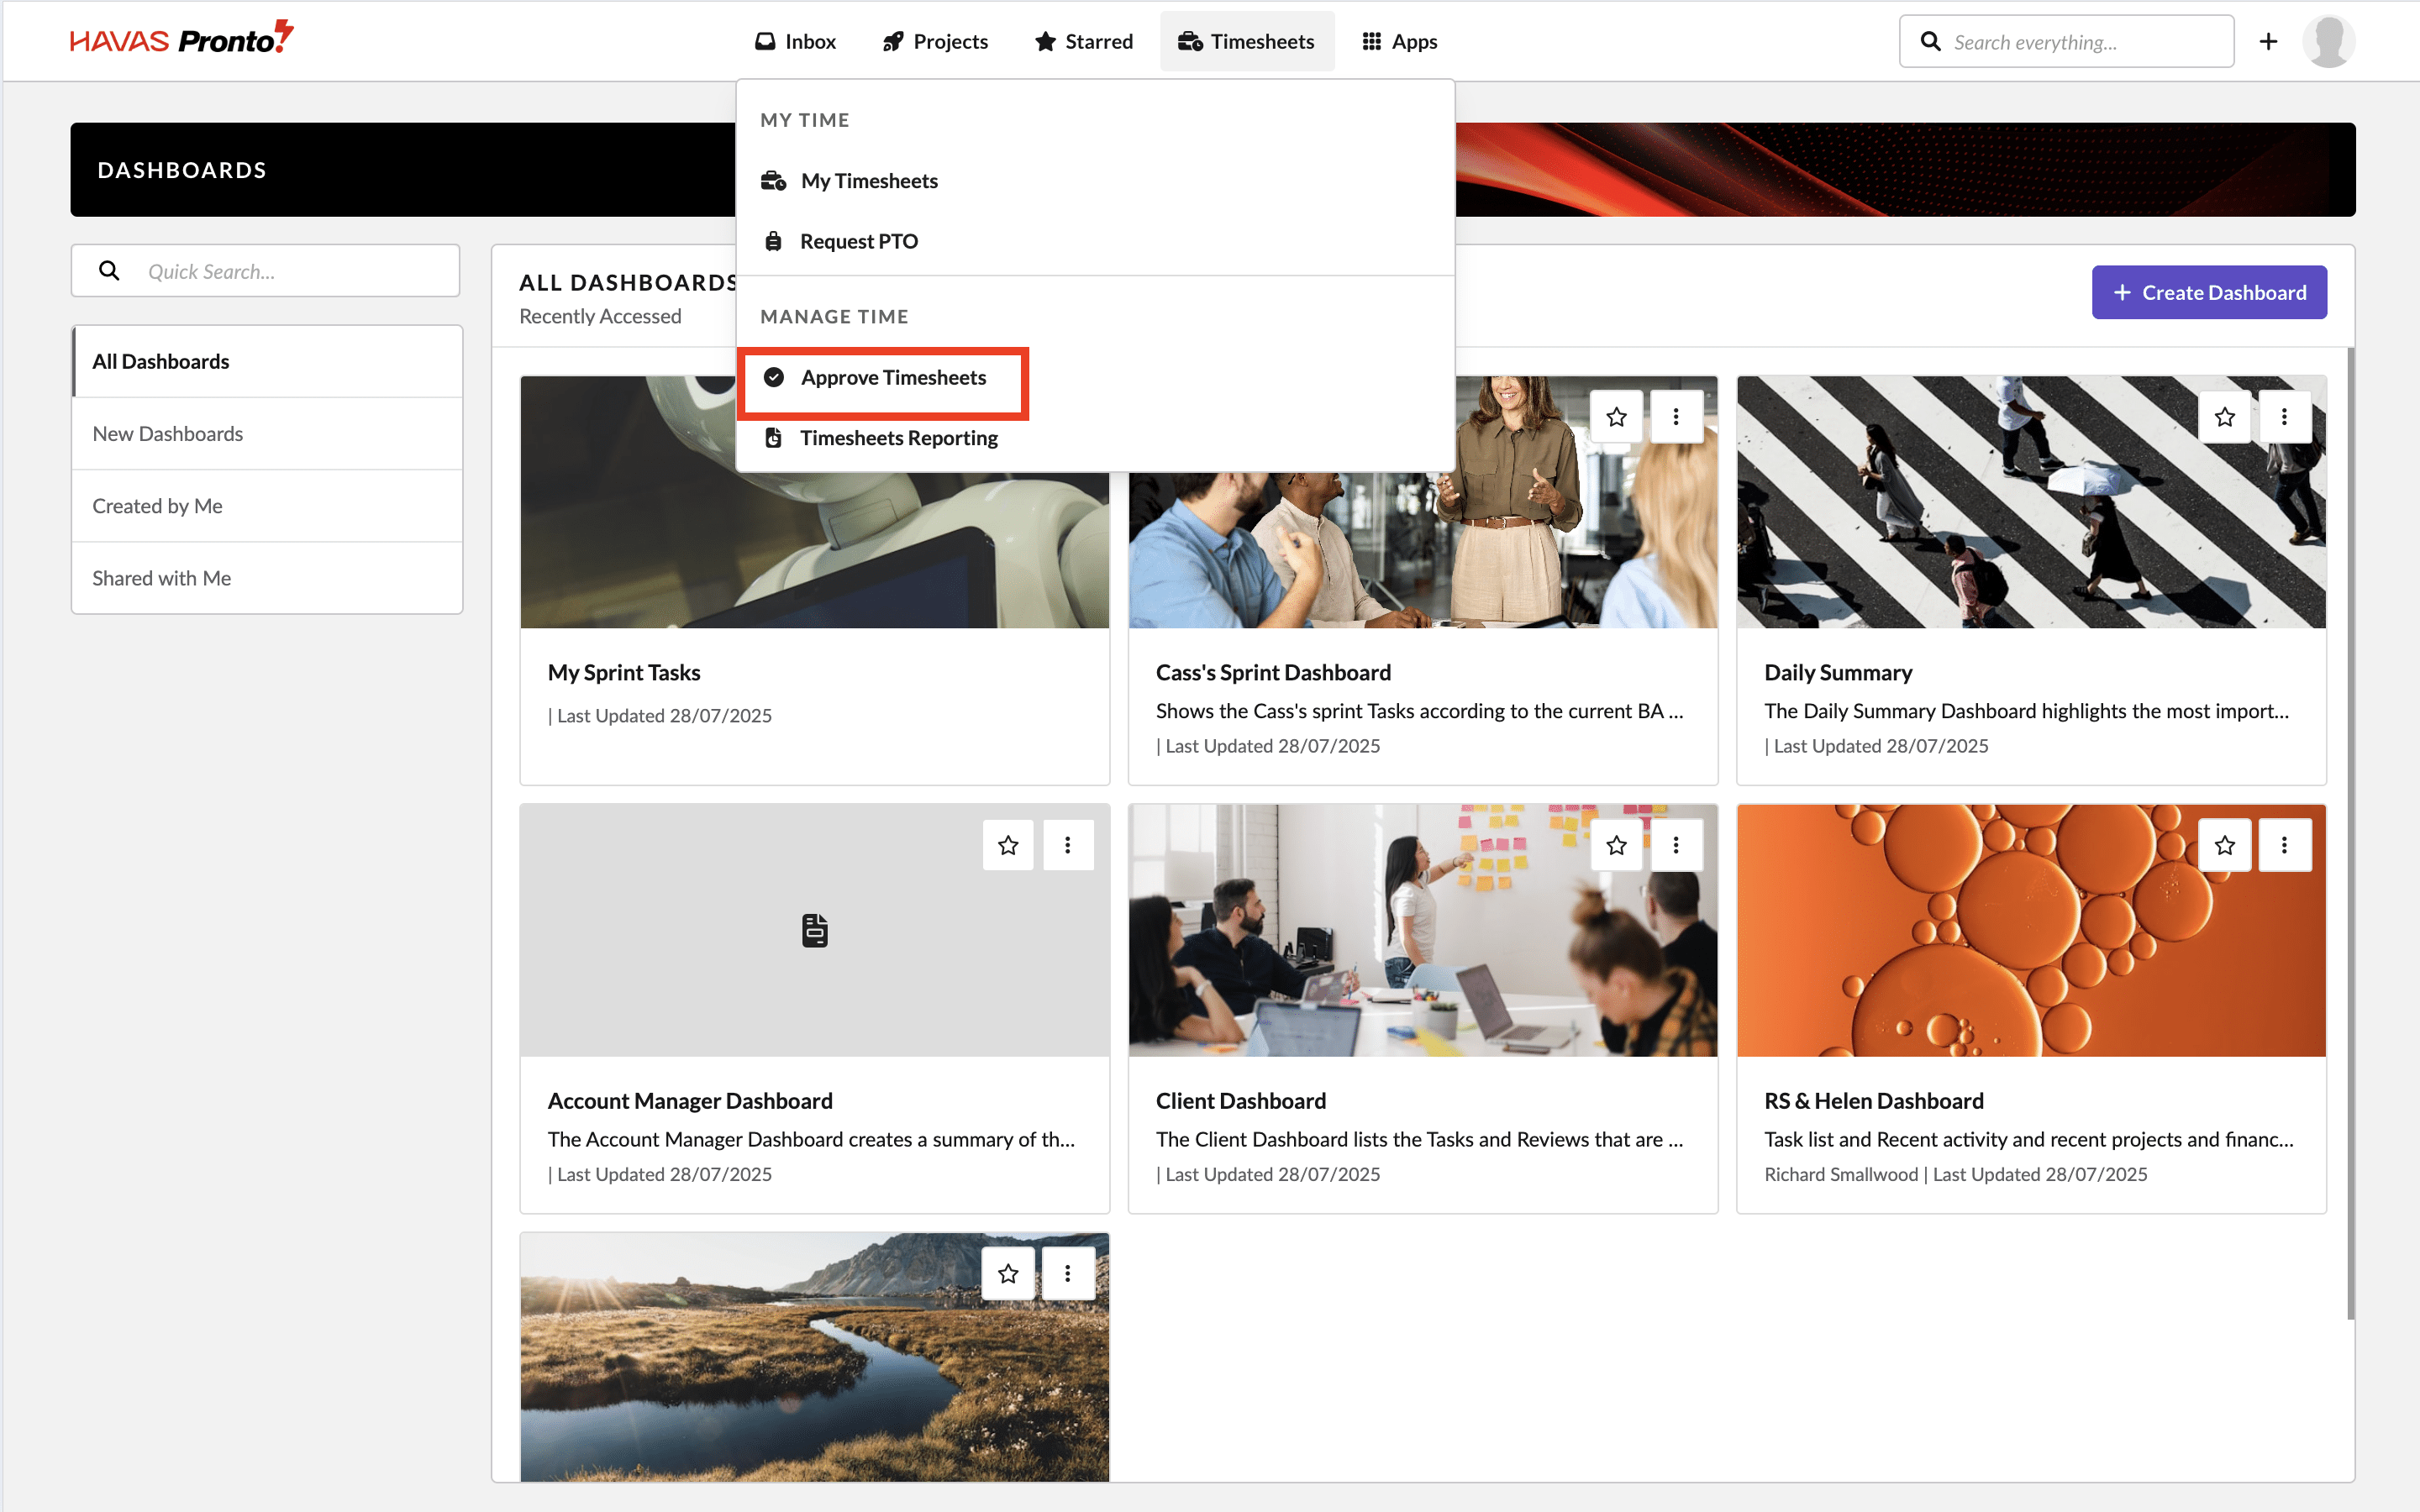Click 'Richard Smallwood' author text

[1841, 1174]
